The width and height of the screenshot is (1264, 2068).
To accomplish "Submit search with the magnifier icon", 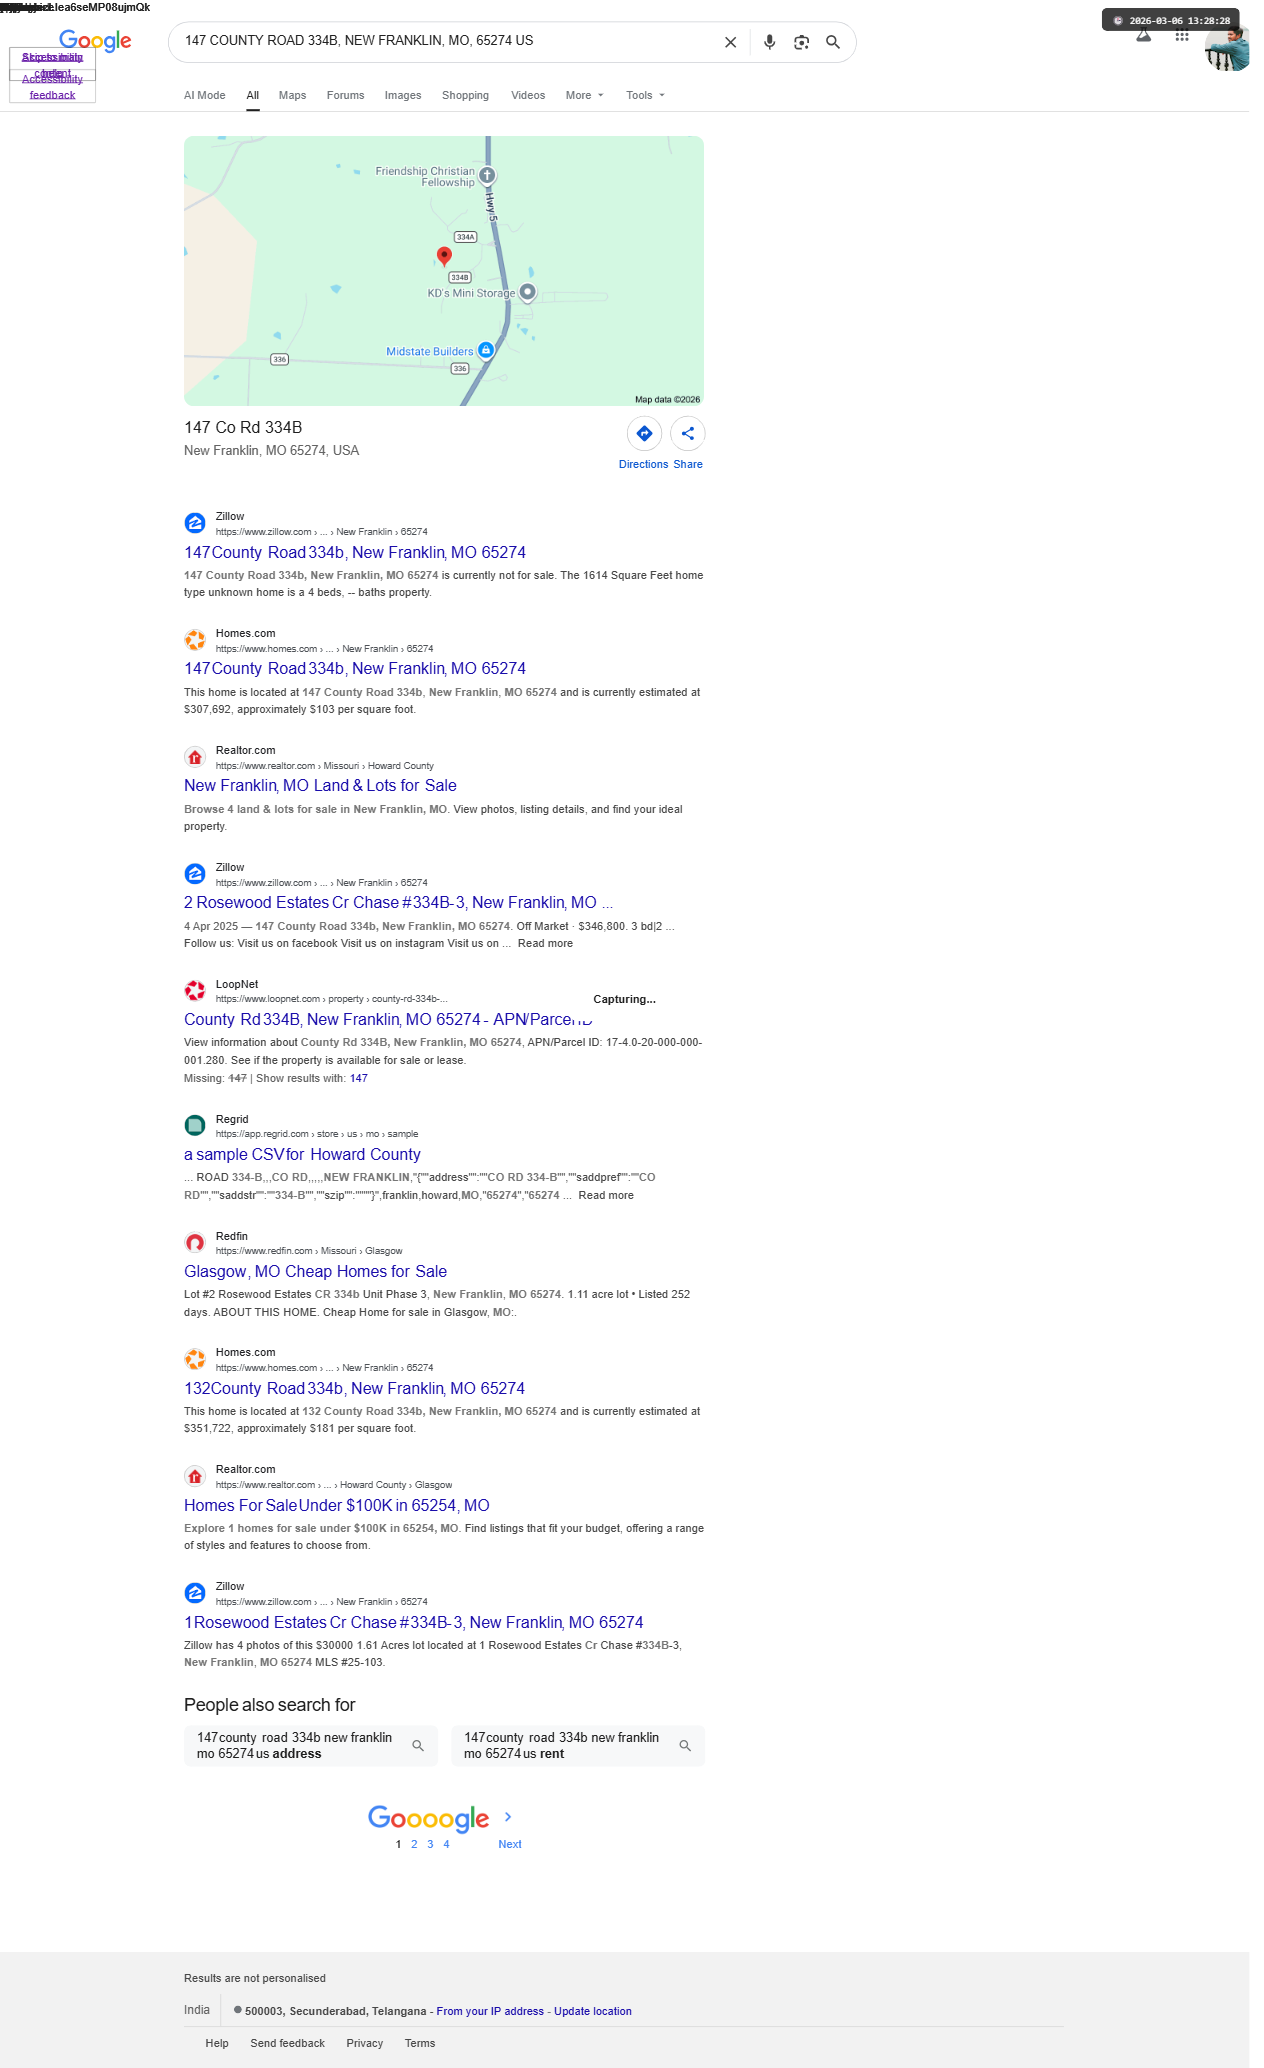I will pyautogui.click(x=832, y=42).
